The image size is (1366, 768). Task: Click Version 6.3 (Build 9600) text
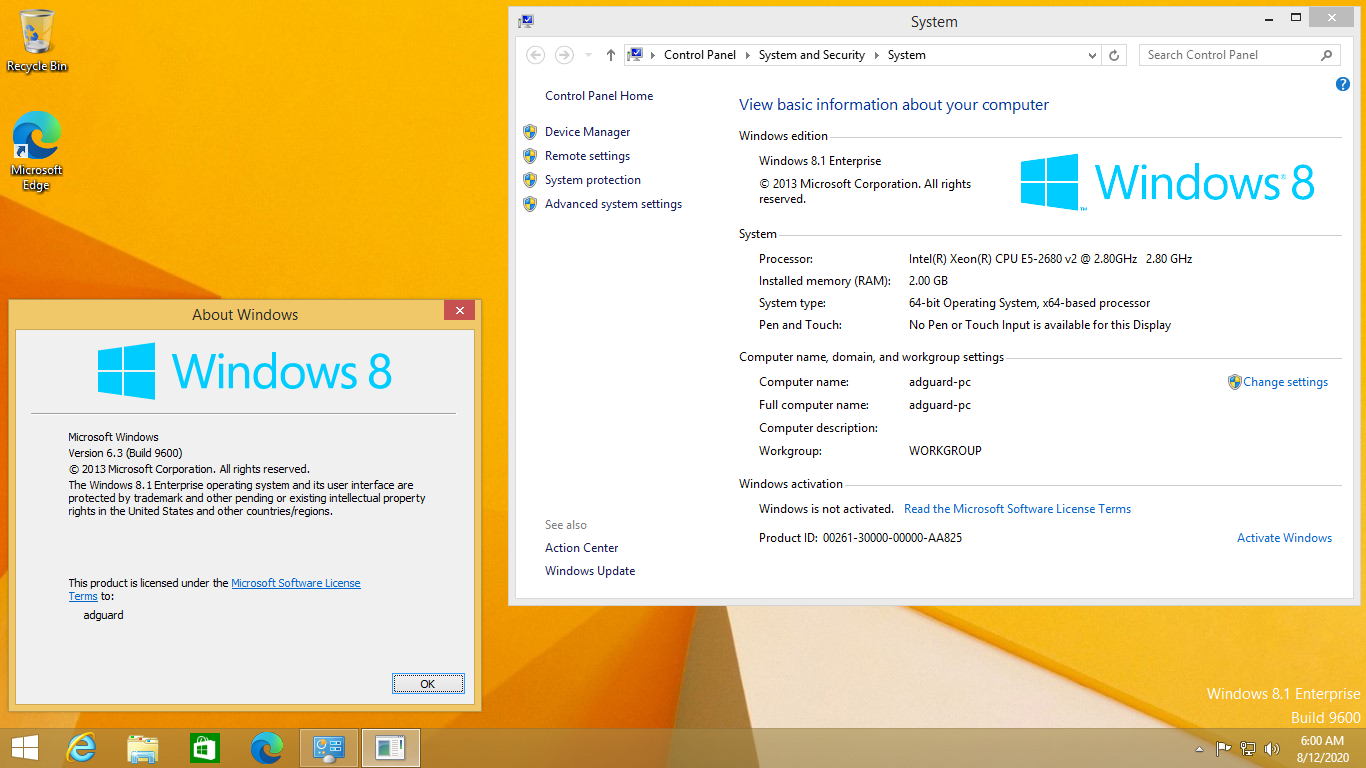125,453
